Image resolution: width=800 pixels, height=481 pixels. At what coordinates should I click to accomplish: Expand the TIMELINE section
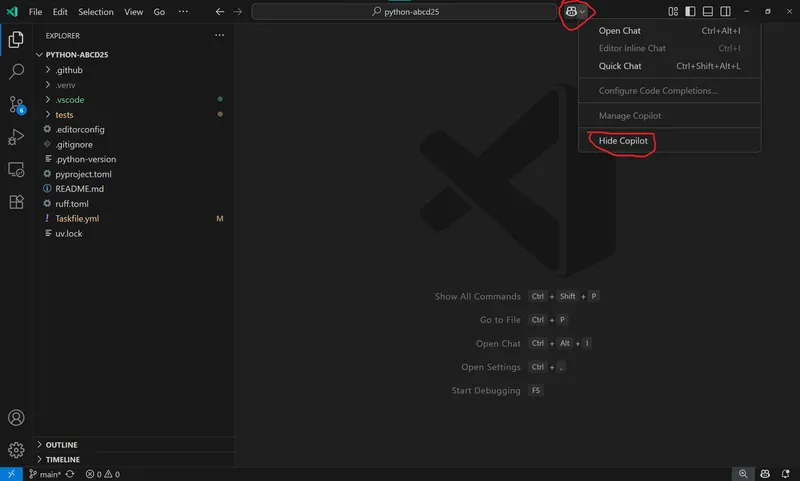(x=62, y=459)
